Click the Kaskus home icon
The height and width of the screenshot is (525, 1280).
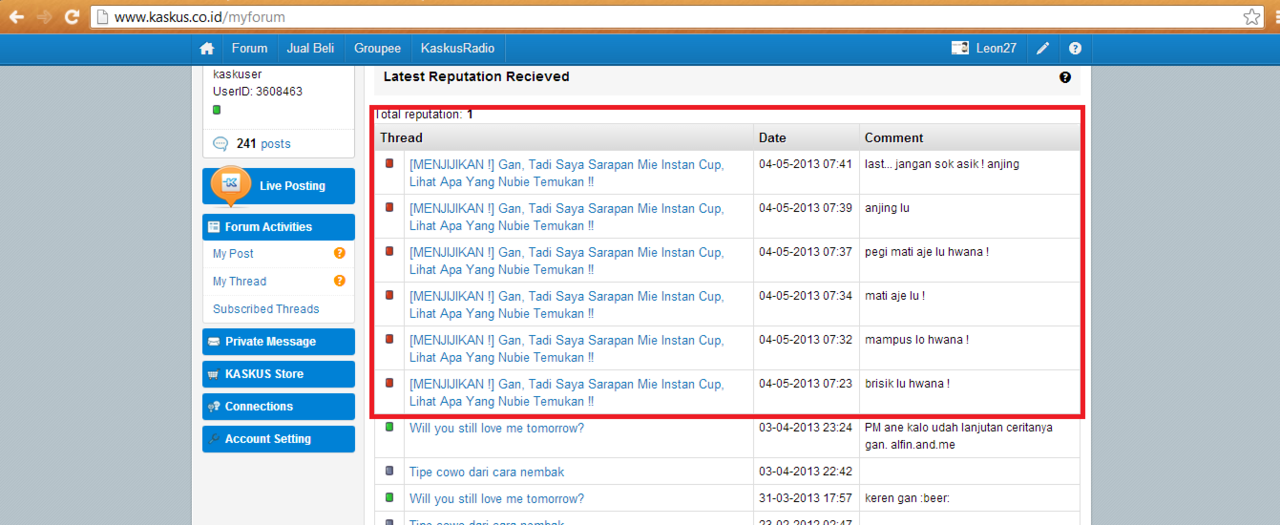pyautogui.click(x=207, y=48)
